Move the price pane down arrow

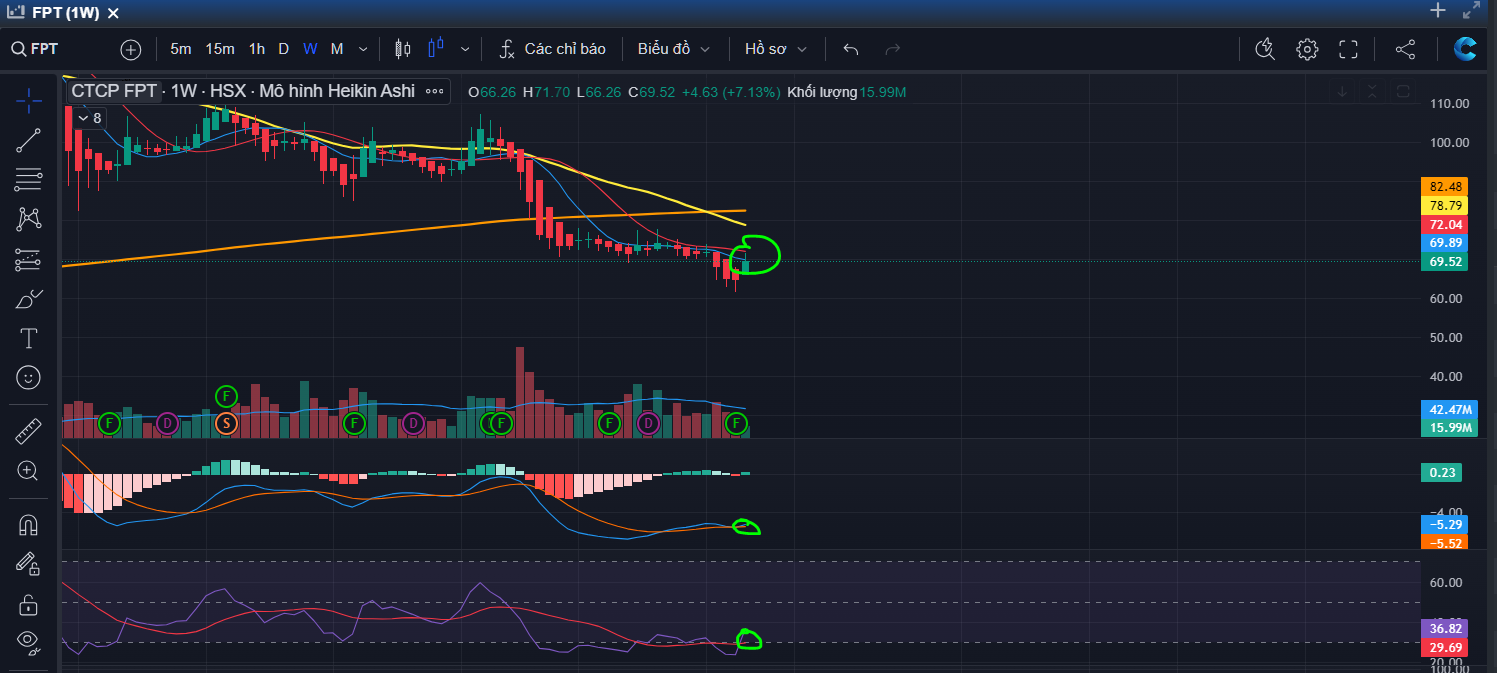(x=1342, y=91)
